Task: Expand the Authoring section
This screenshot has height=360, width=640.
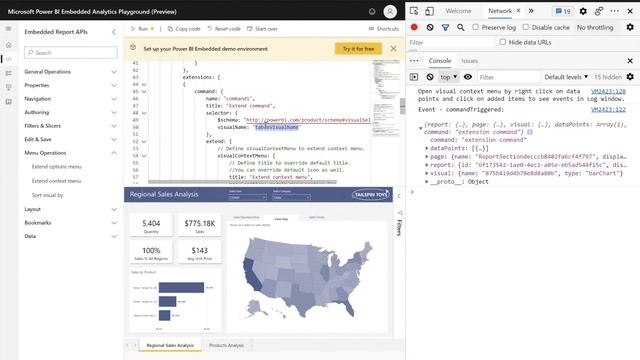Action: click(x=71, y=112)
